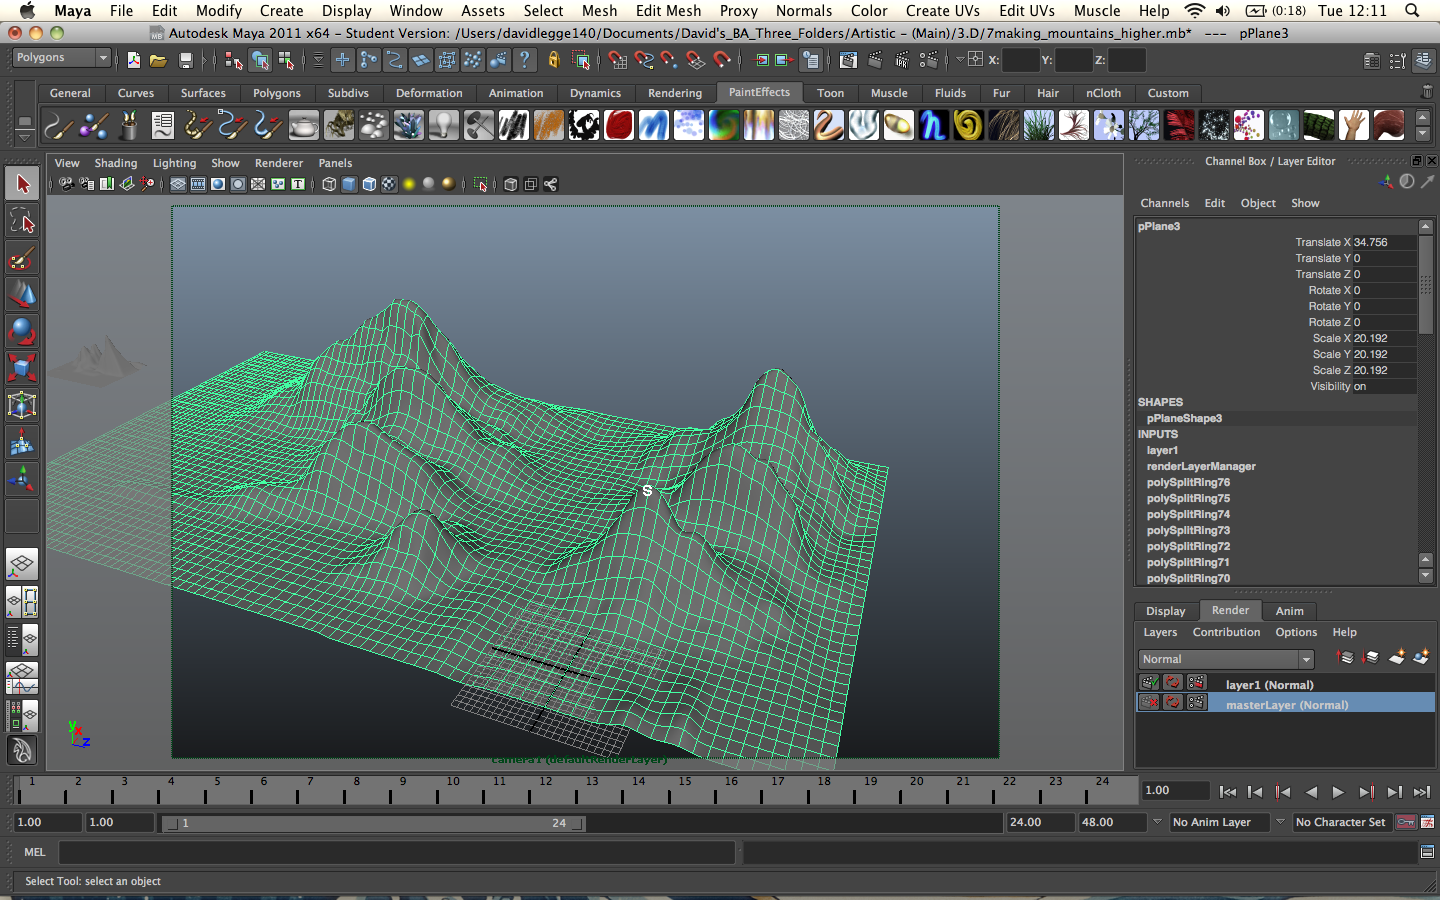Open the Edit Mesh menu
The image size is (1440, 900).
tap(668, 11)
